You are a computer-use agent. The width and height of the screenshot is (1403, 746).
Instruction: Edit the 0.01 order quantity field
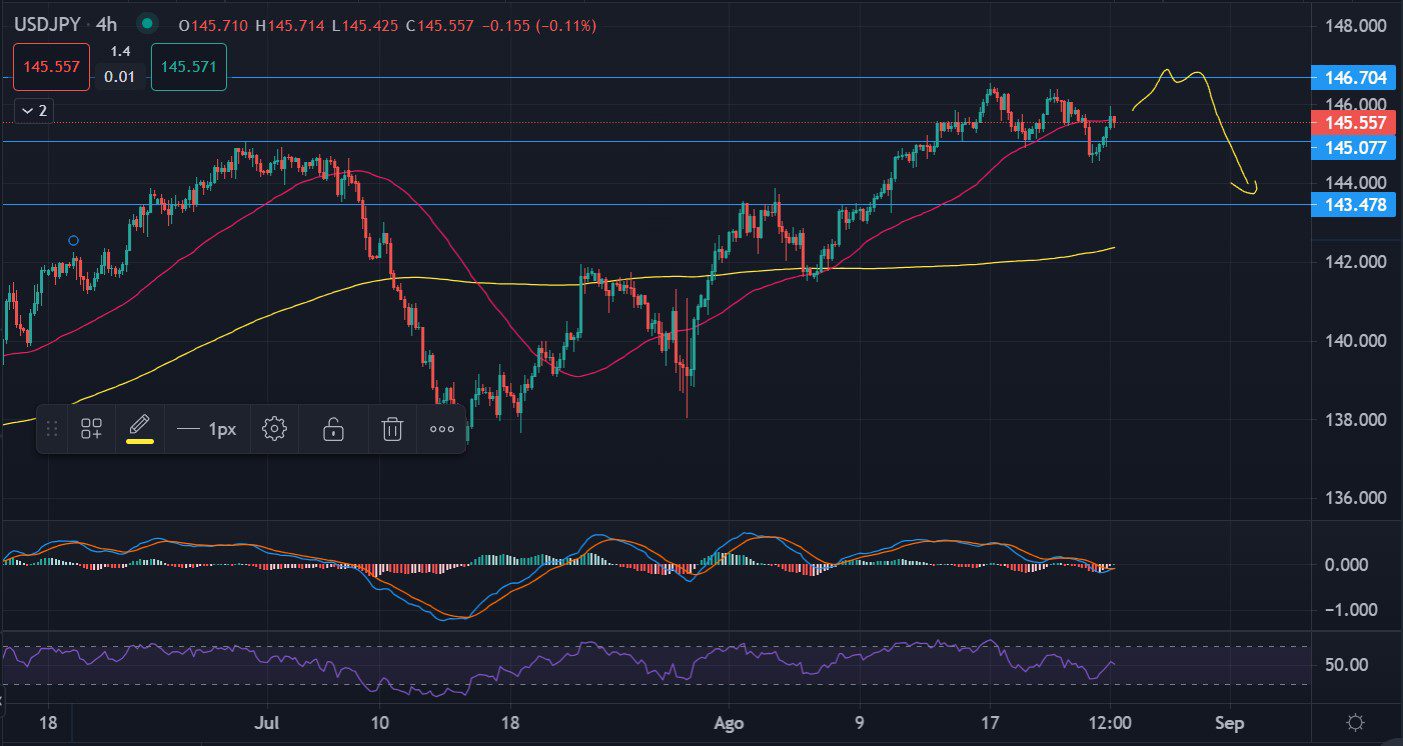(120, 77)
